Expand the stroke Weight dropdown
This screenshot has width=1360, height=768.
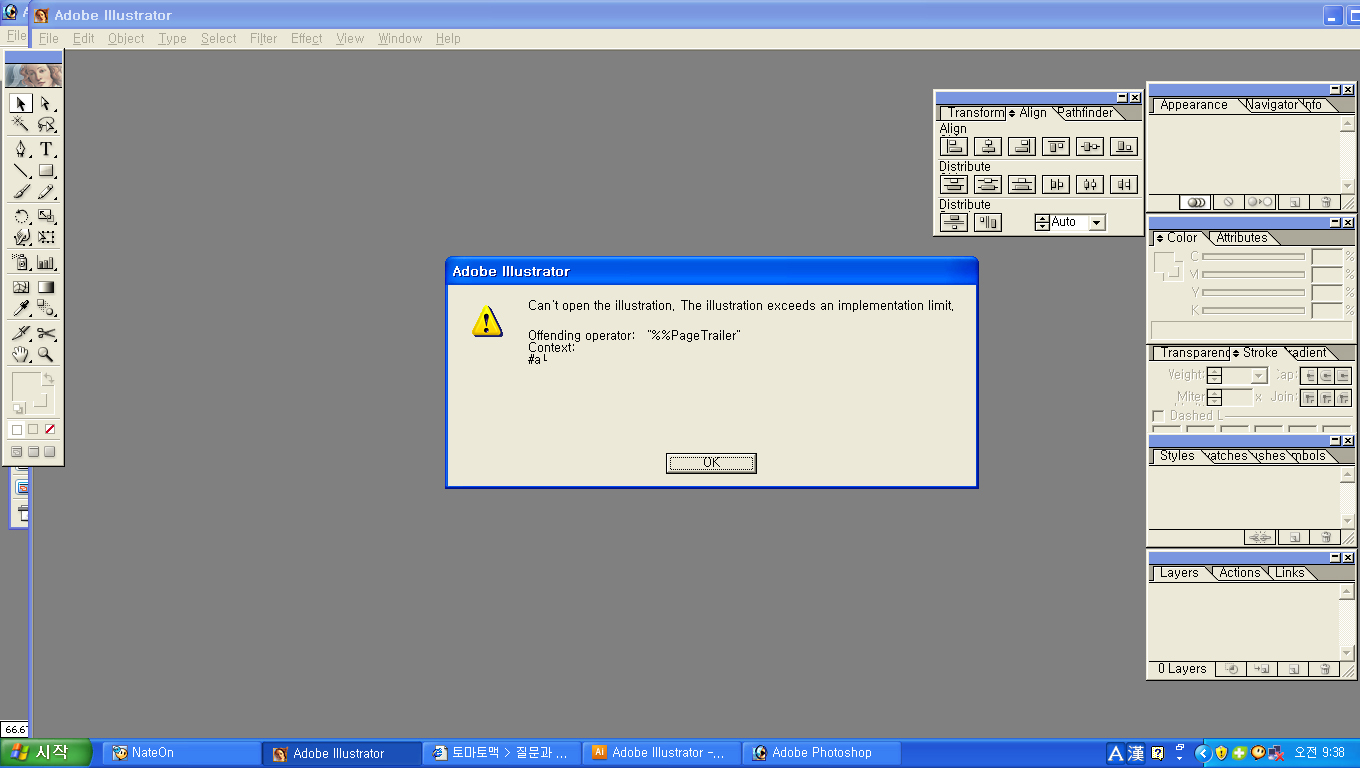tap(1259, 376)
